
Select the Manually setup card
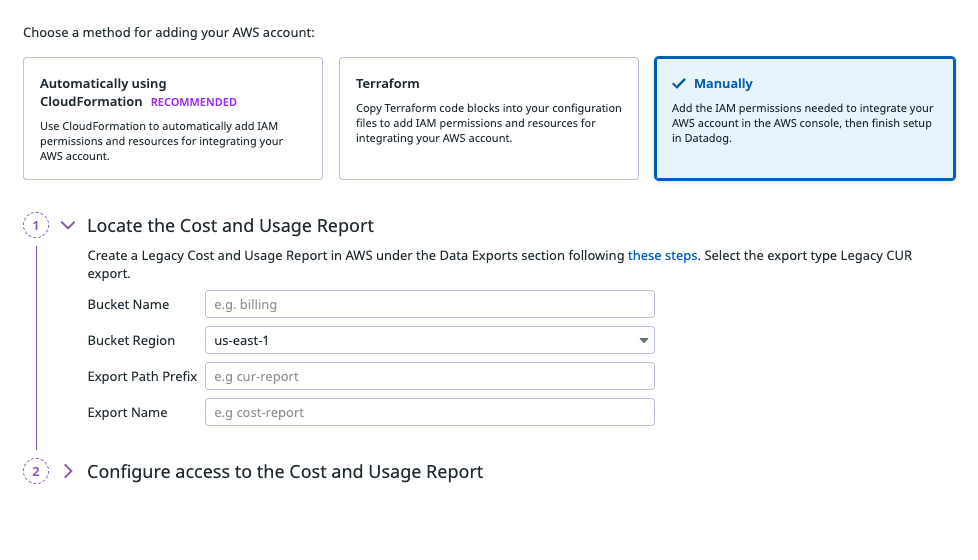click(804, 118)
